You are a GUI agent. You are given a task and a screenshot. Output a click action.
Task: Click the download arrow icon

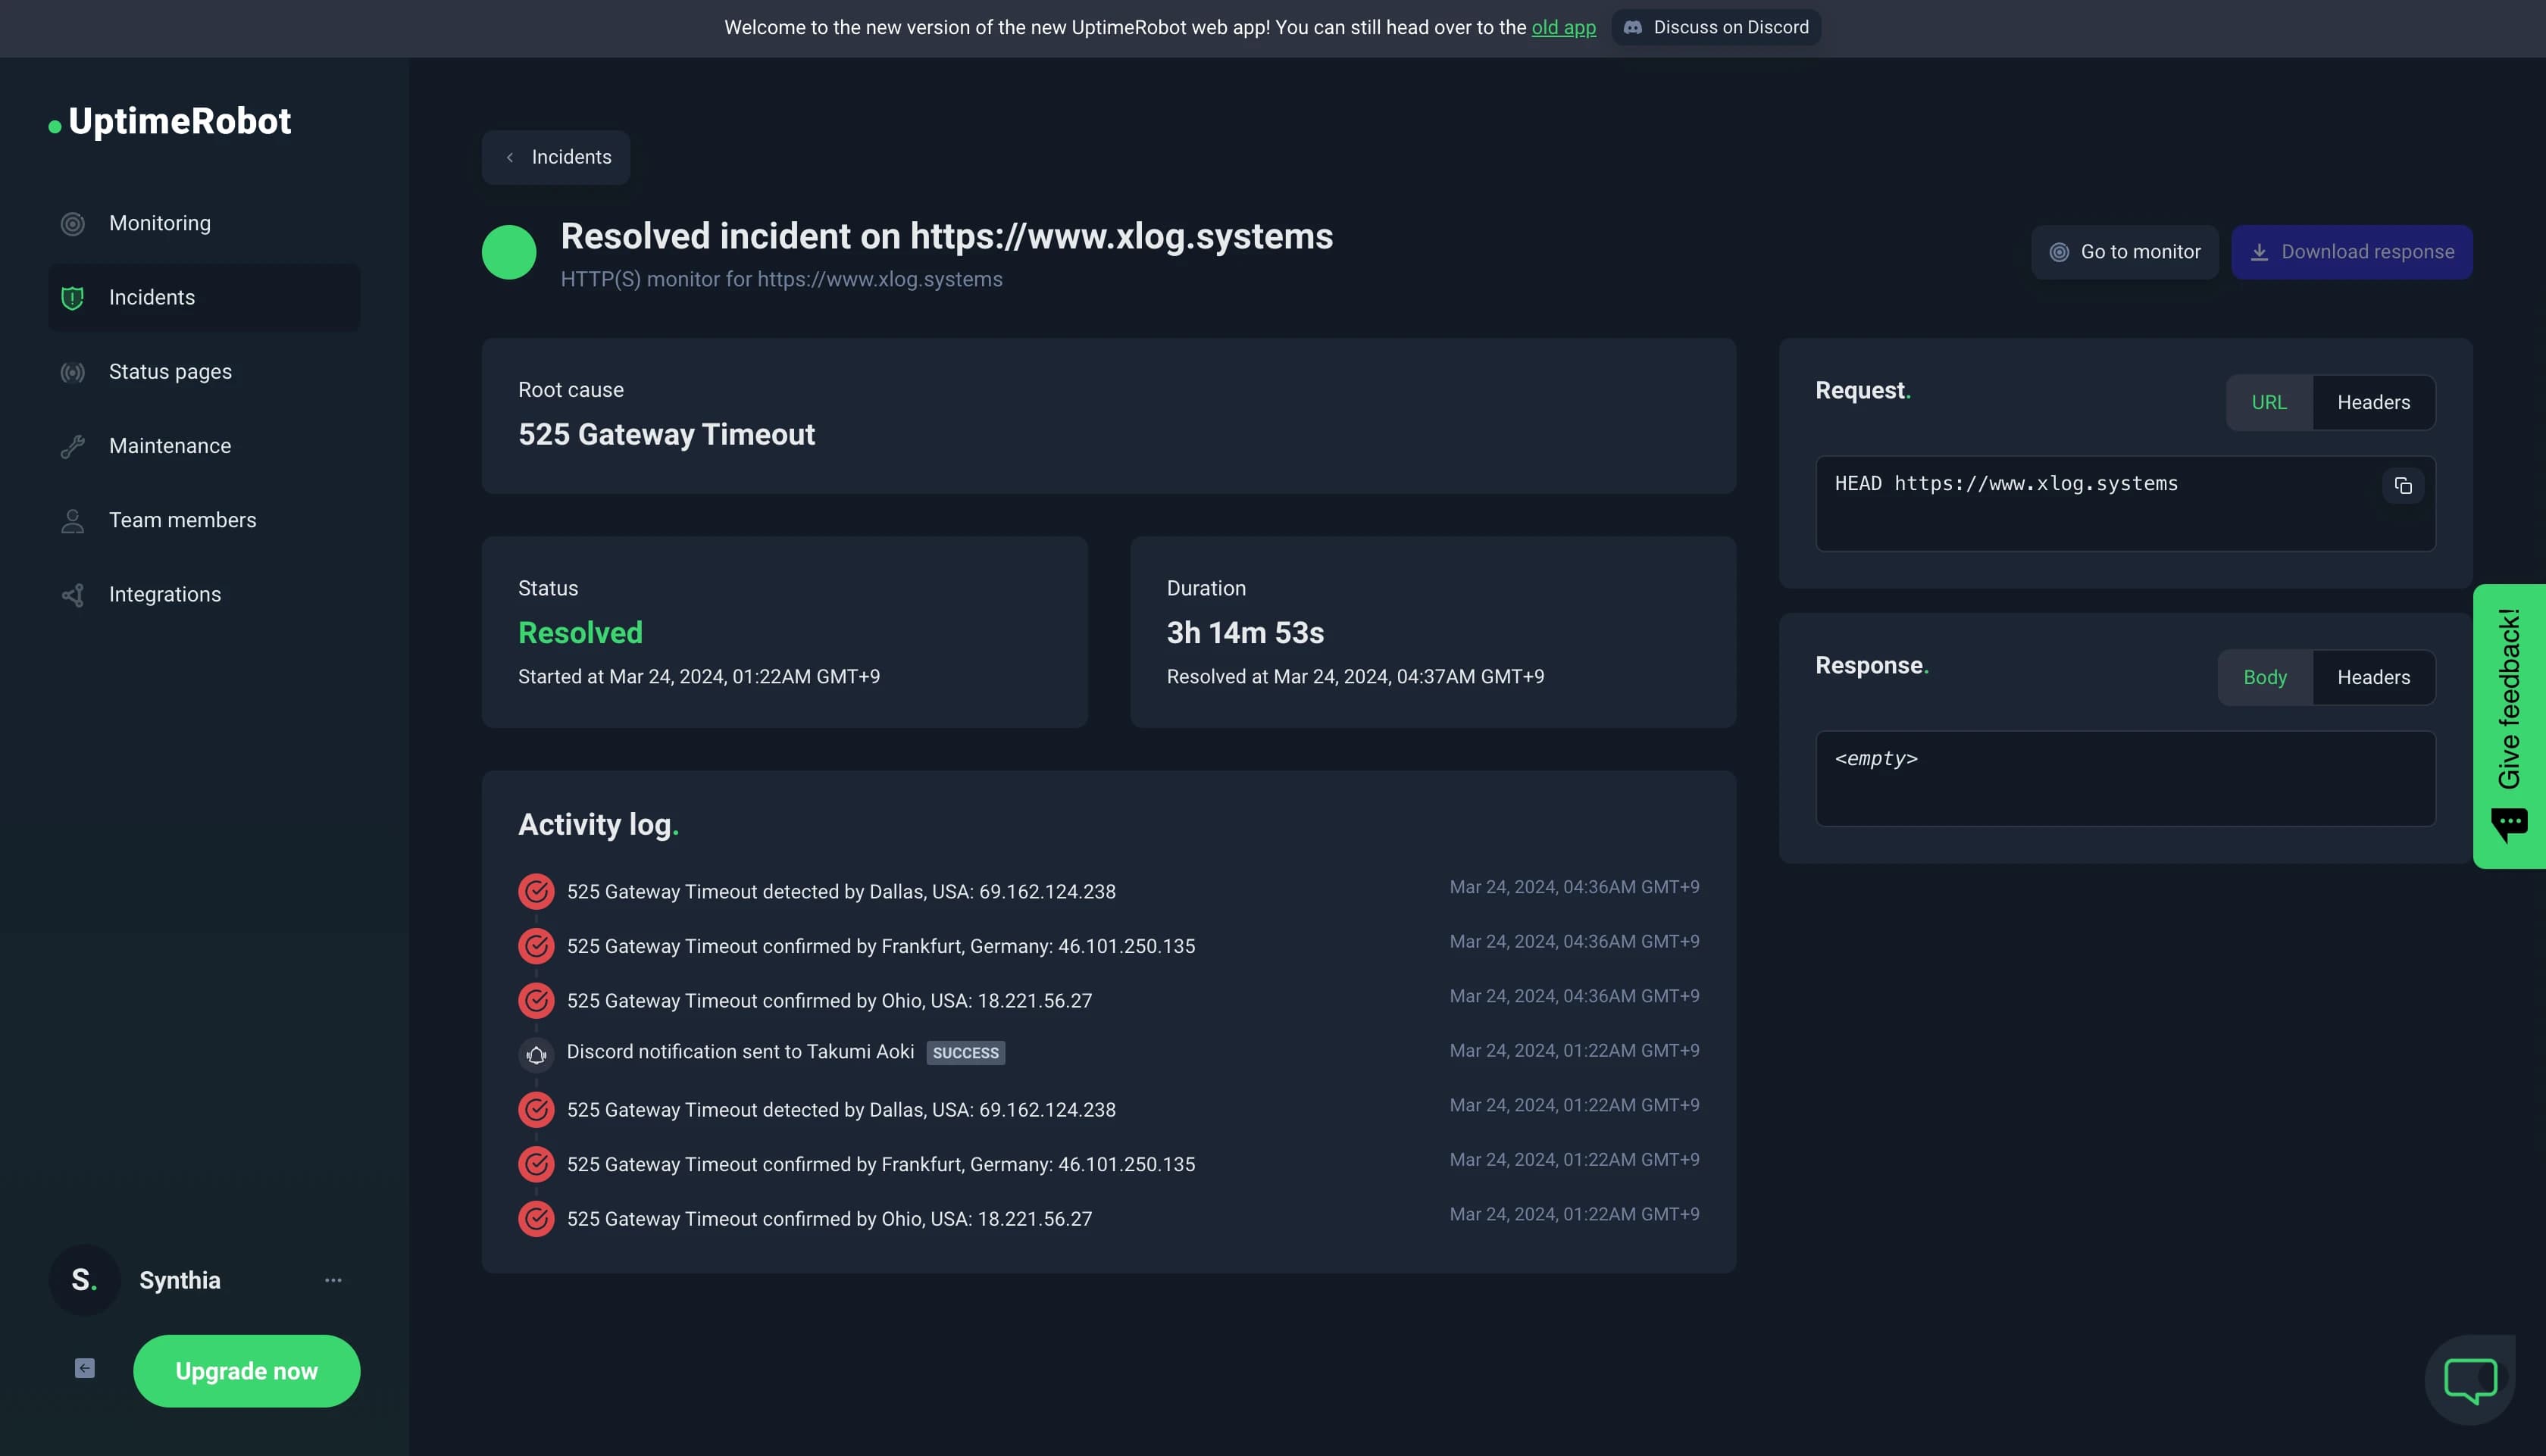point(2259,252)
